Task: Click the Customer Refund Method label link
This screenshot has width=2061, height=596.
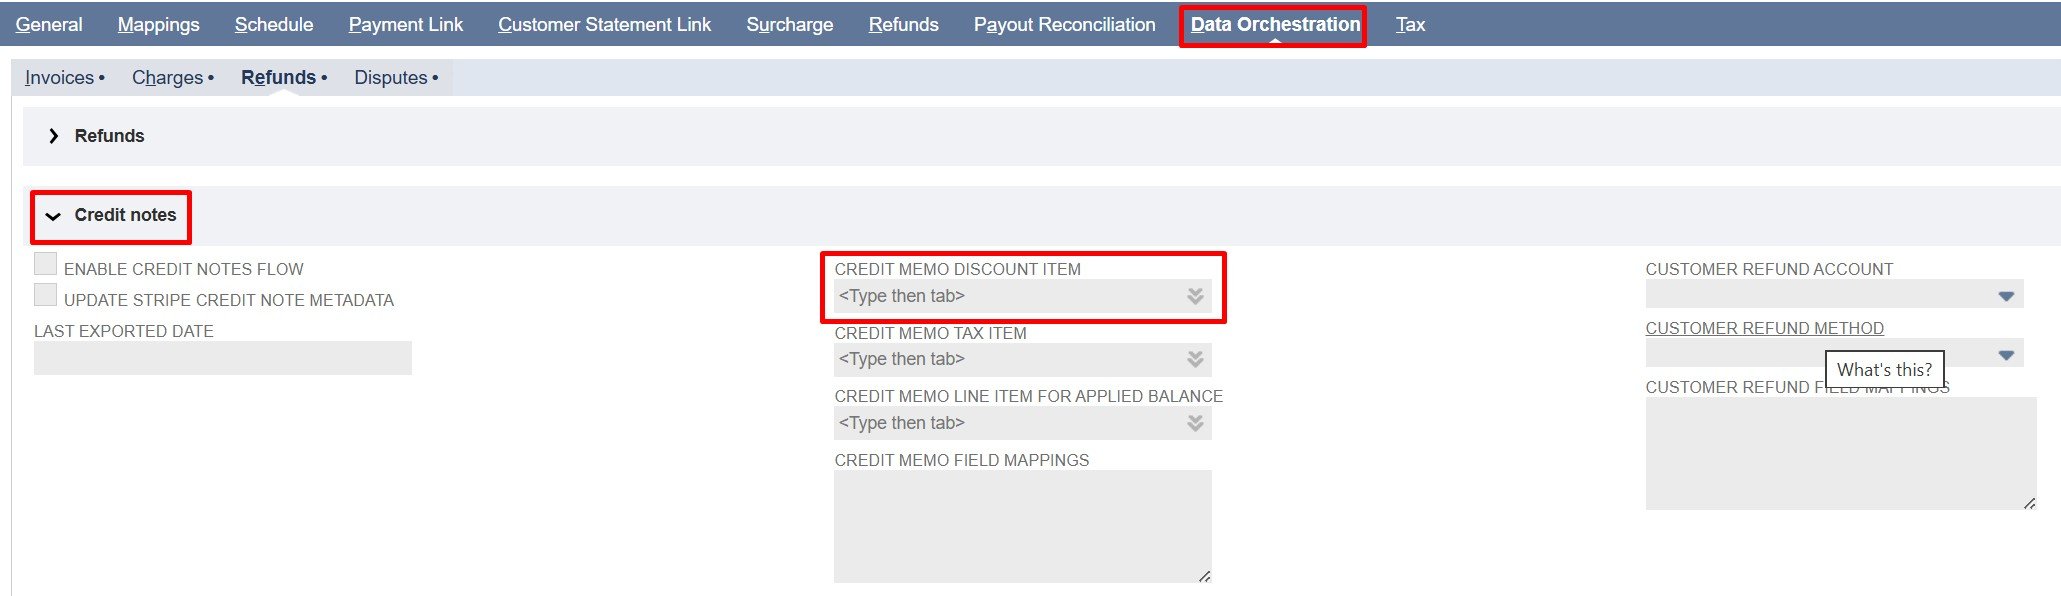Action: pos(1764,328)
